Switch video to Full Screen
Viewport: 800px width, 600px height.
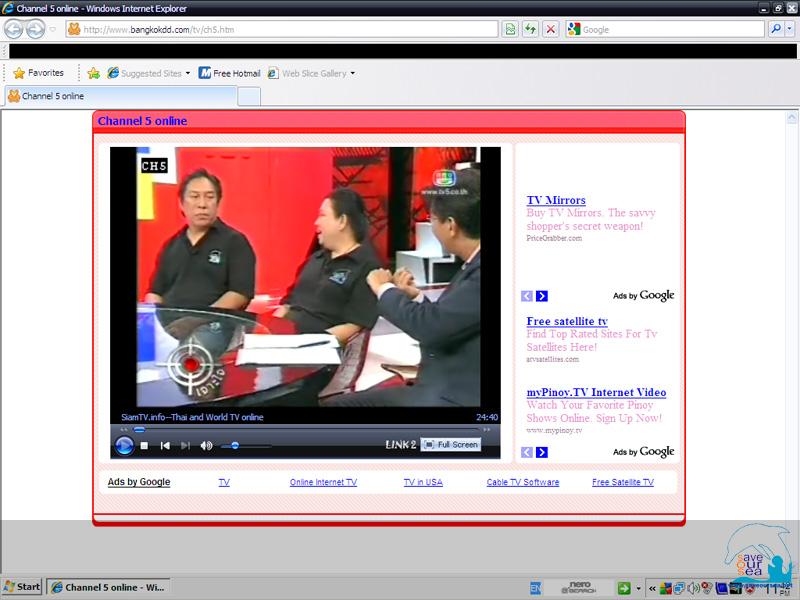click(x=451, y=444)
